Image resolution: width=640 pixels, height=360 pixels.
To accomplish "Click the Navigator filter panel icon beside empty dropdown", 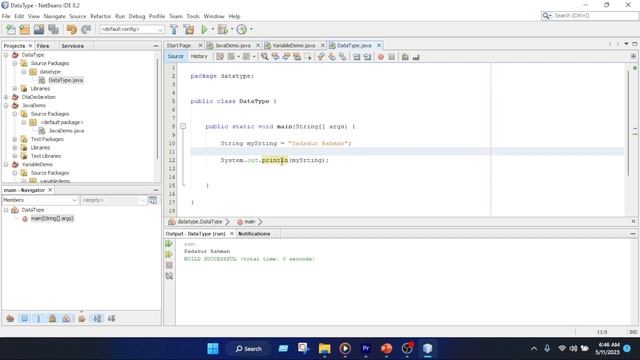I will (153, 200).
